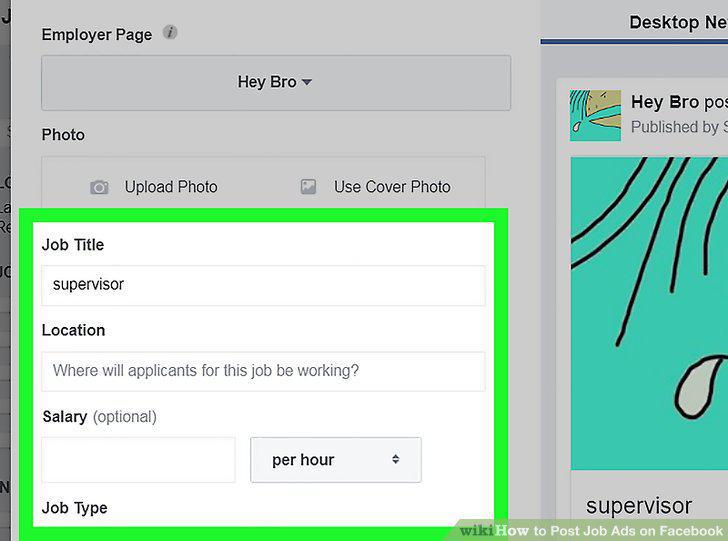Click the job post preview cover image

[x=649, y=313]
